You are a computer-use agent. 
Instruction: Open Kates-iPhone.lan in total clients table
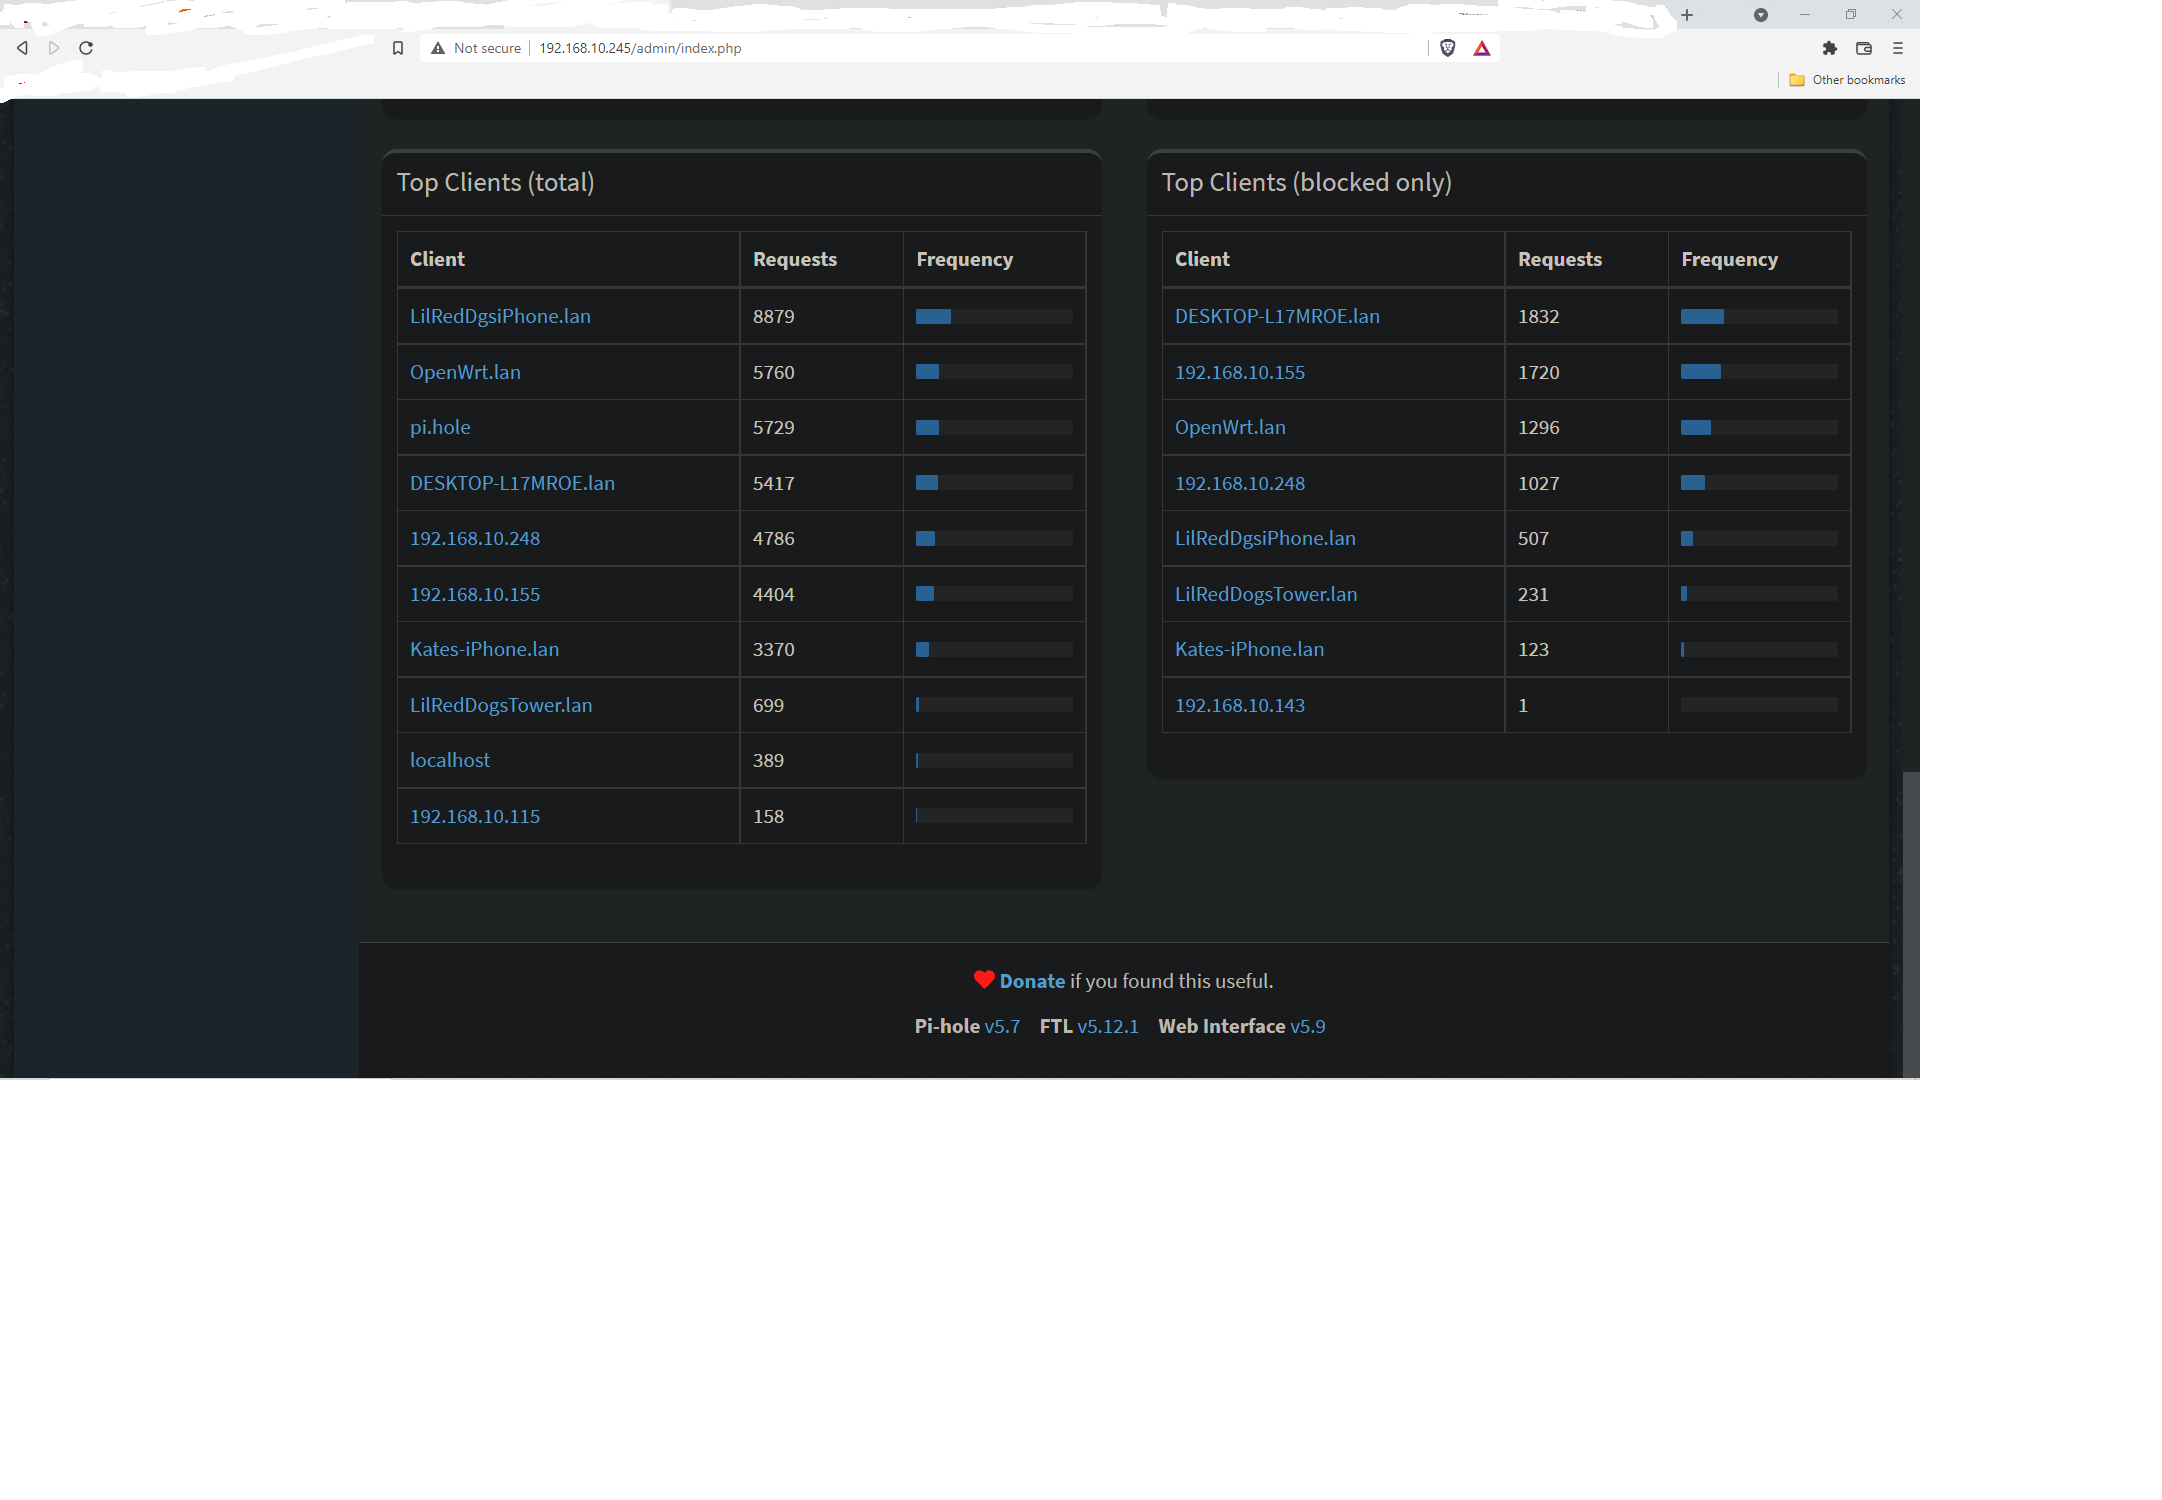tap(484, 649)
